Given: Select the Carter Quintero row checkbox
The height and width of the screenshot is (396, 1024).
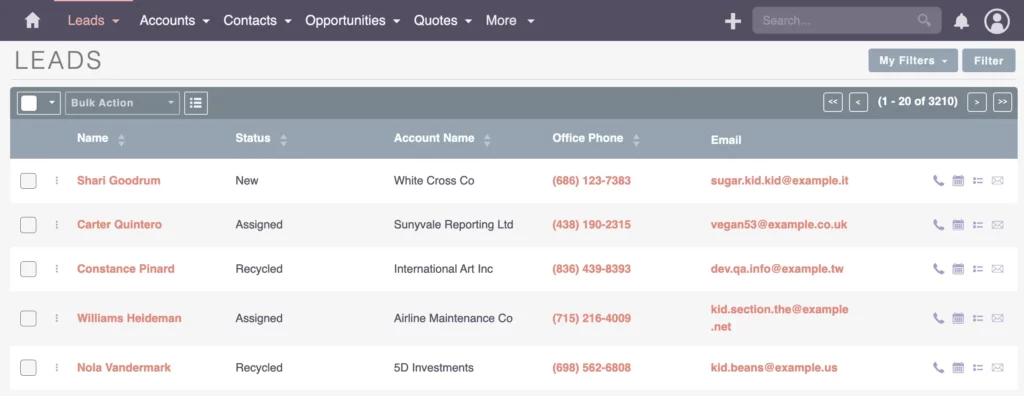Looking at the screenshot, I should pyautogui.click(x=28, y=225).
